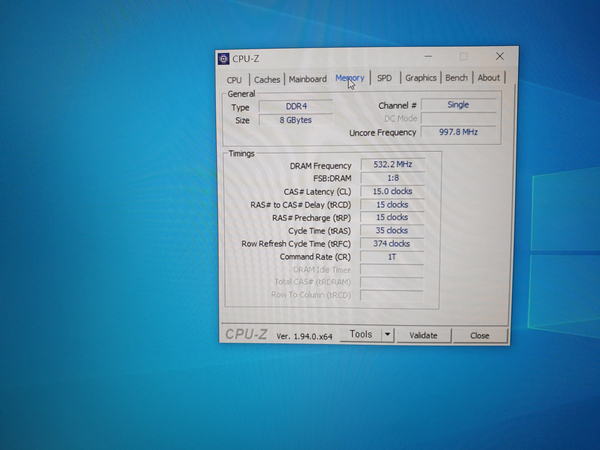Open the About tab
This screenshot has width=600, height=450.
489,78
